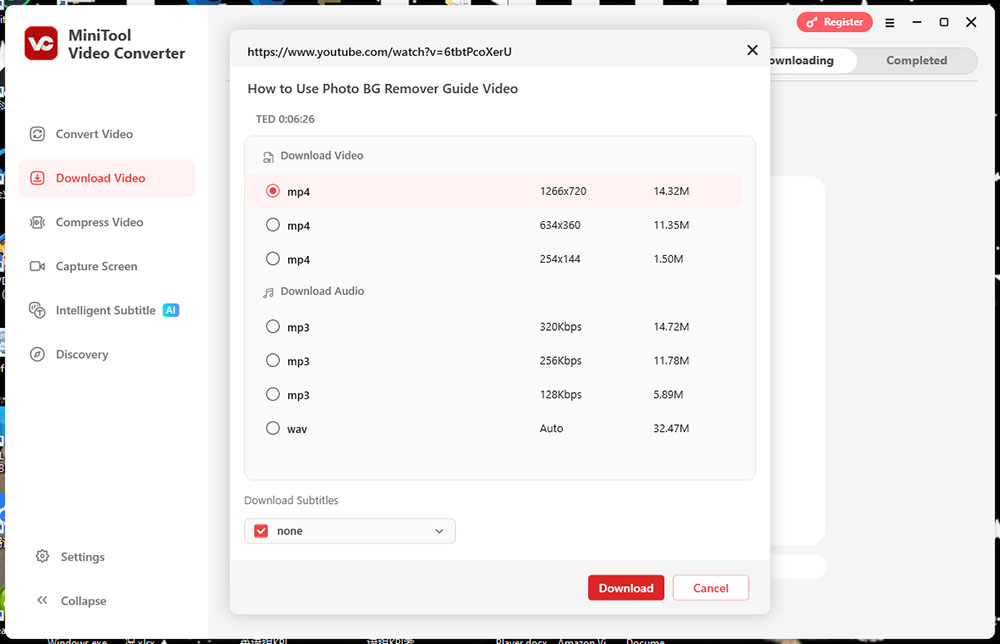1000x644 pixels.
Task: Click the '320Kbps' bitrate value
Action: coord(561,327)
